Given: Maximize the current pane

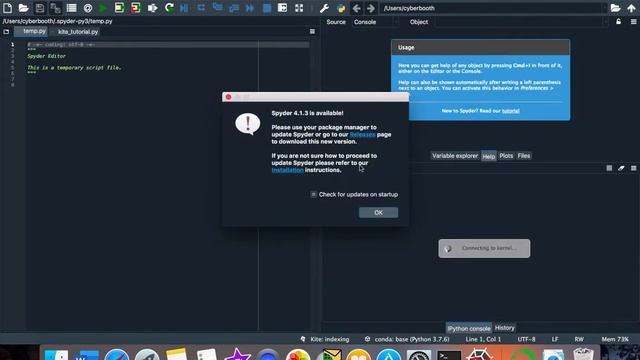Looking at the screenshot, I should point(282,8).
